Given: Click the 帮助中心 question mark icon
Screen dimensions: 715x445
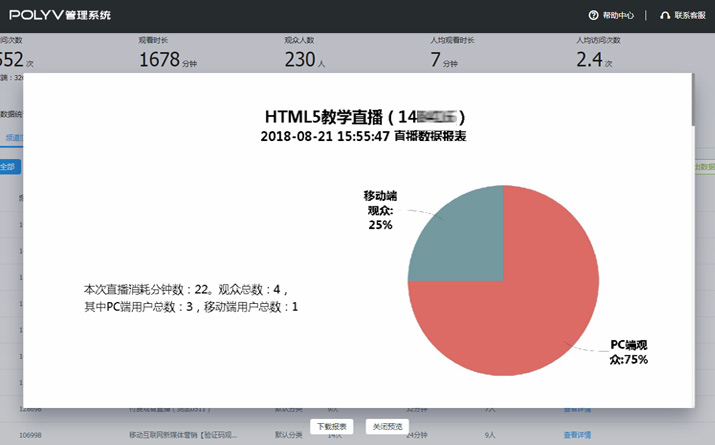Looking at the screenshot, I should pos(593,15).
